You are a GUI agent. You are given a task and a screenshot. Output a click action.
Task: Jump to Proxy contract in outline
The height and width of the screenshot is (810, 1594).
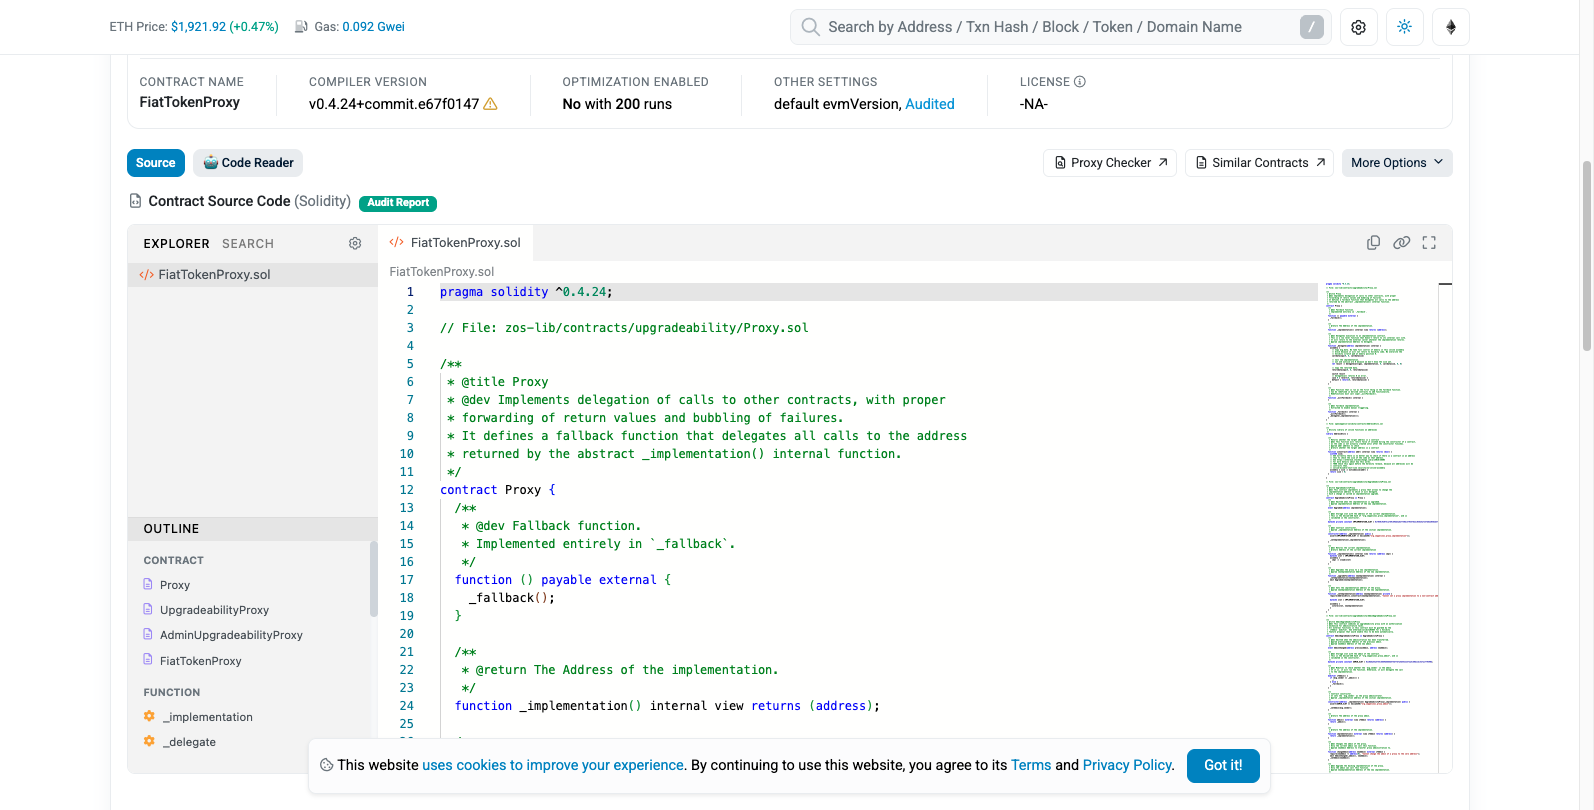(x=174, y=585)
